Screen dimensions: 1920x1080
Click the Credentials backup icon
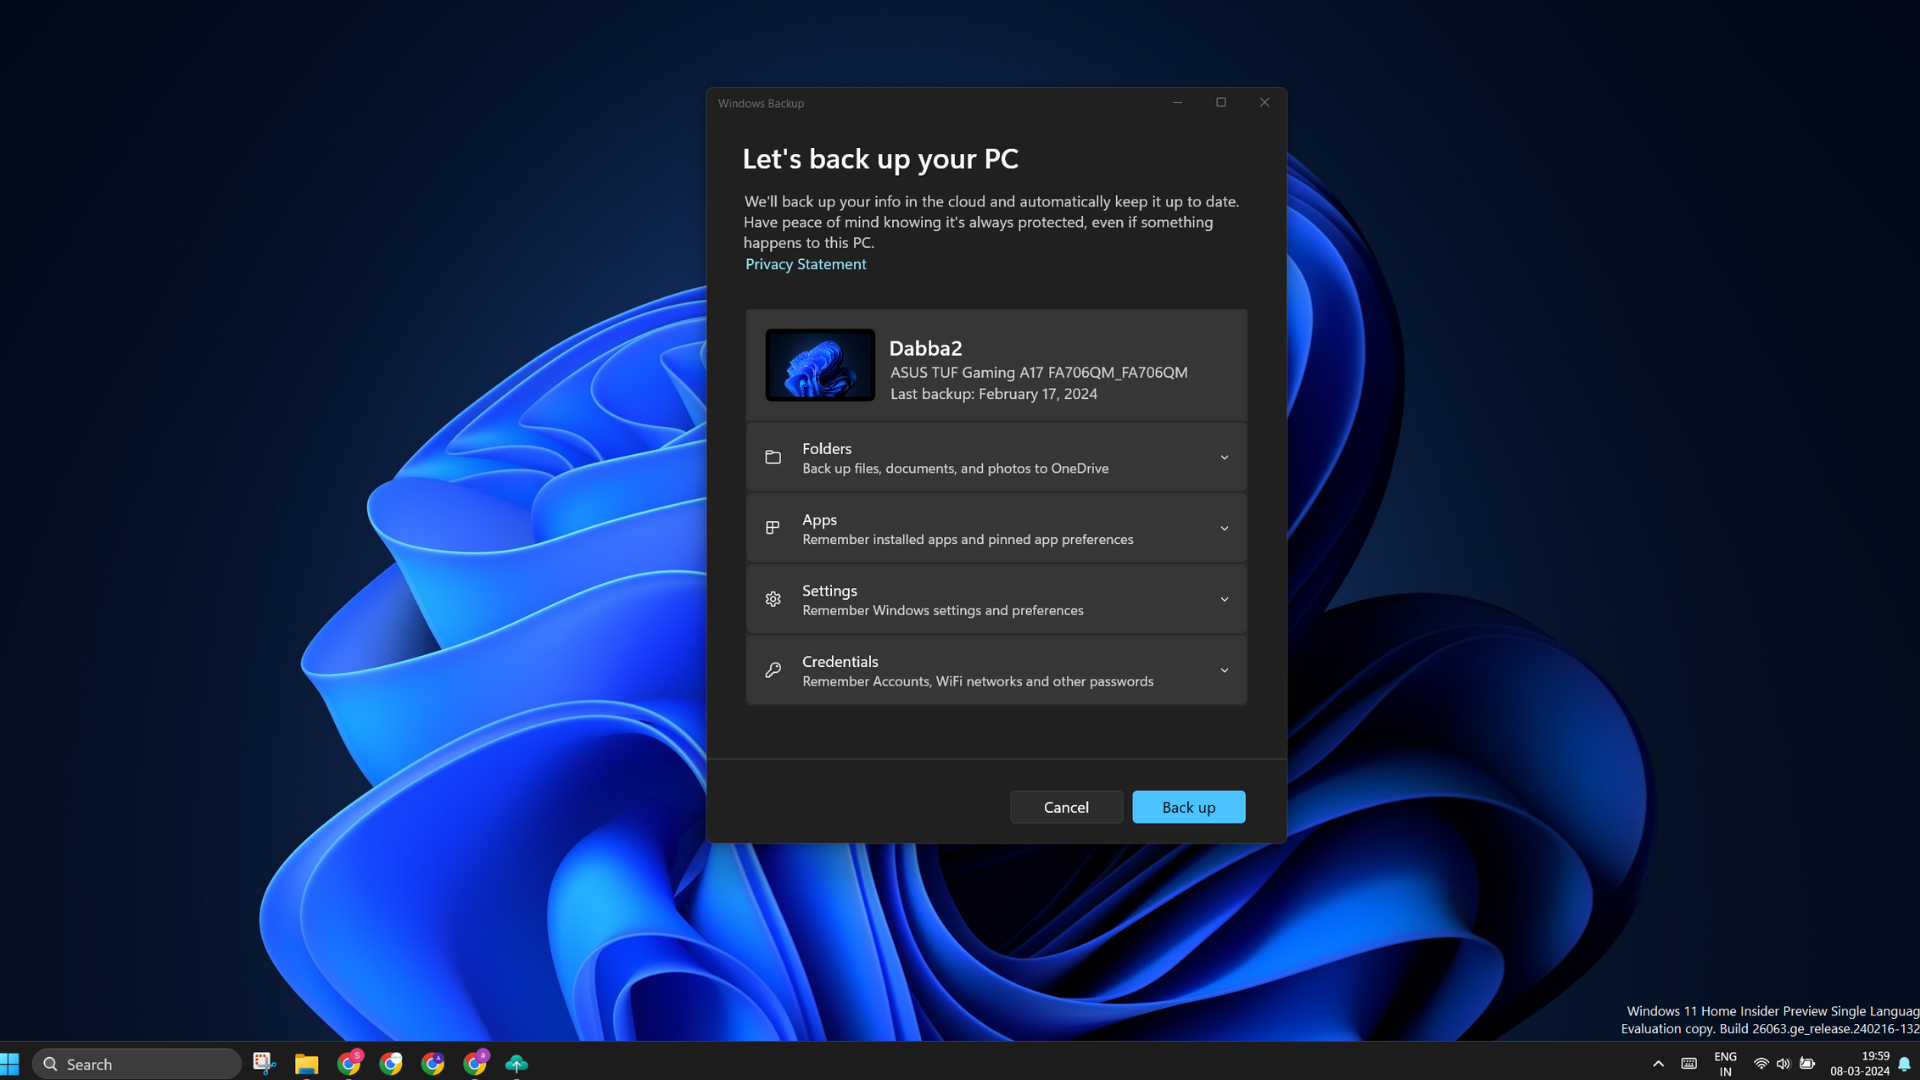(x=773, y=670)
